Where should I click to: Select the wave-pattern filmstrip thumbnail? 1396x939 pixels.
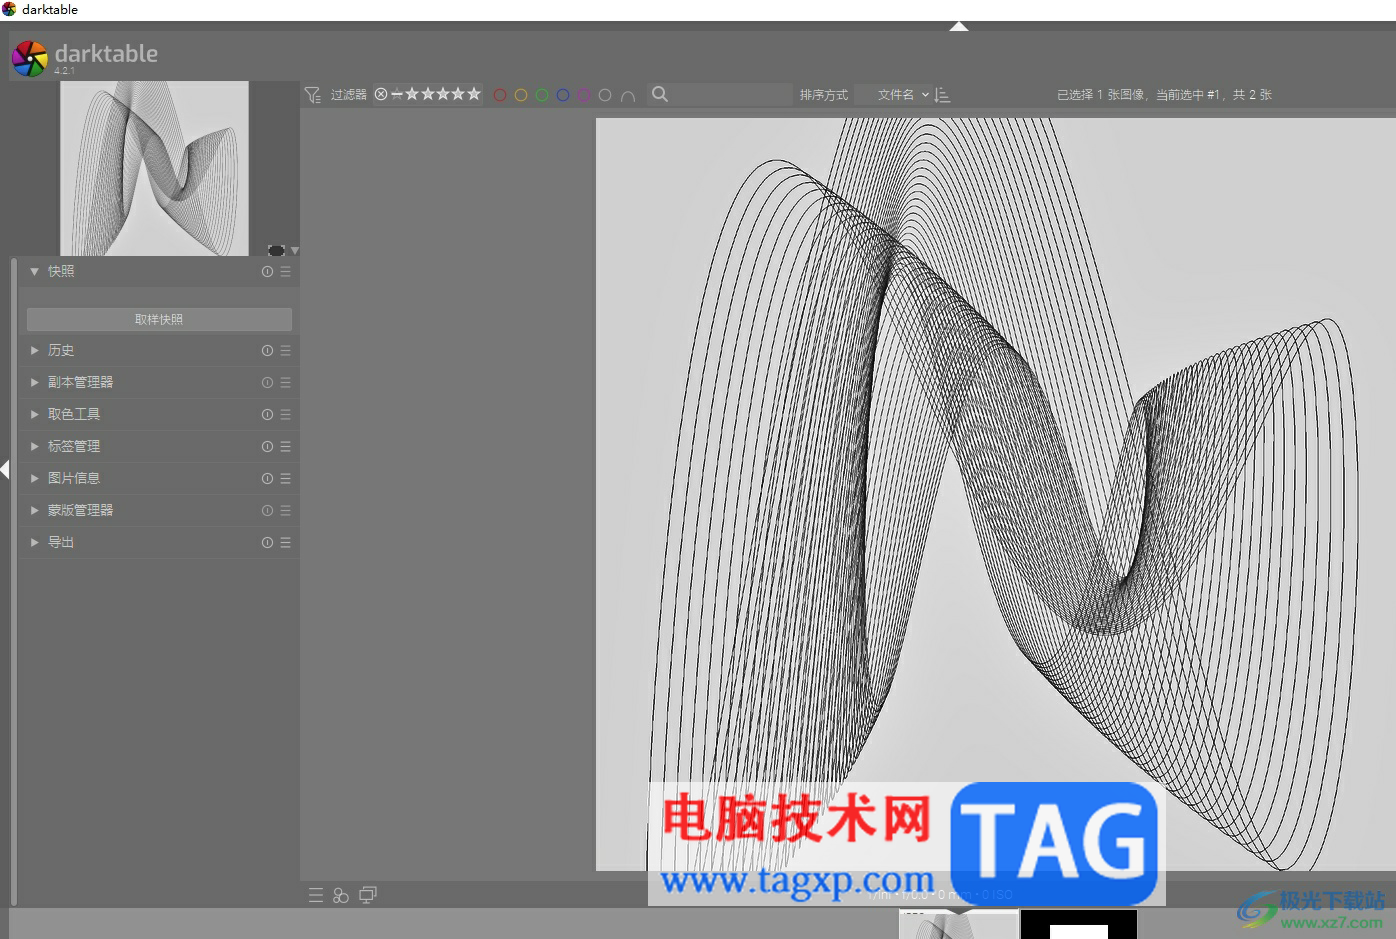coord(958,924)
